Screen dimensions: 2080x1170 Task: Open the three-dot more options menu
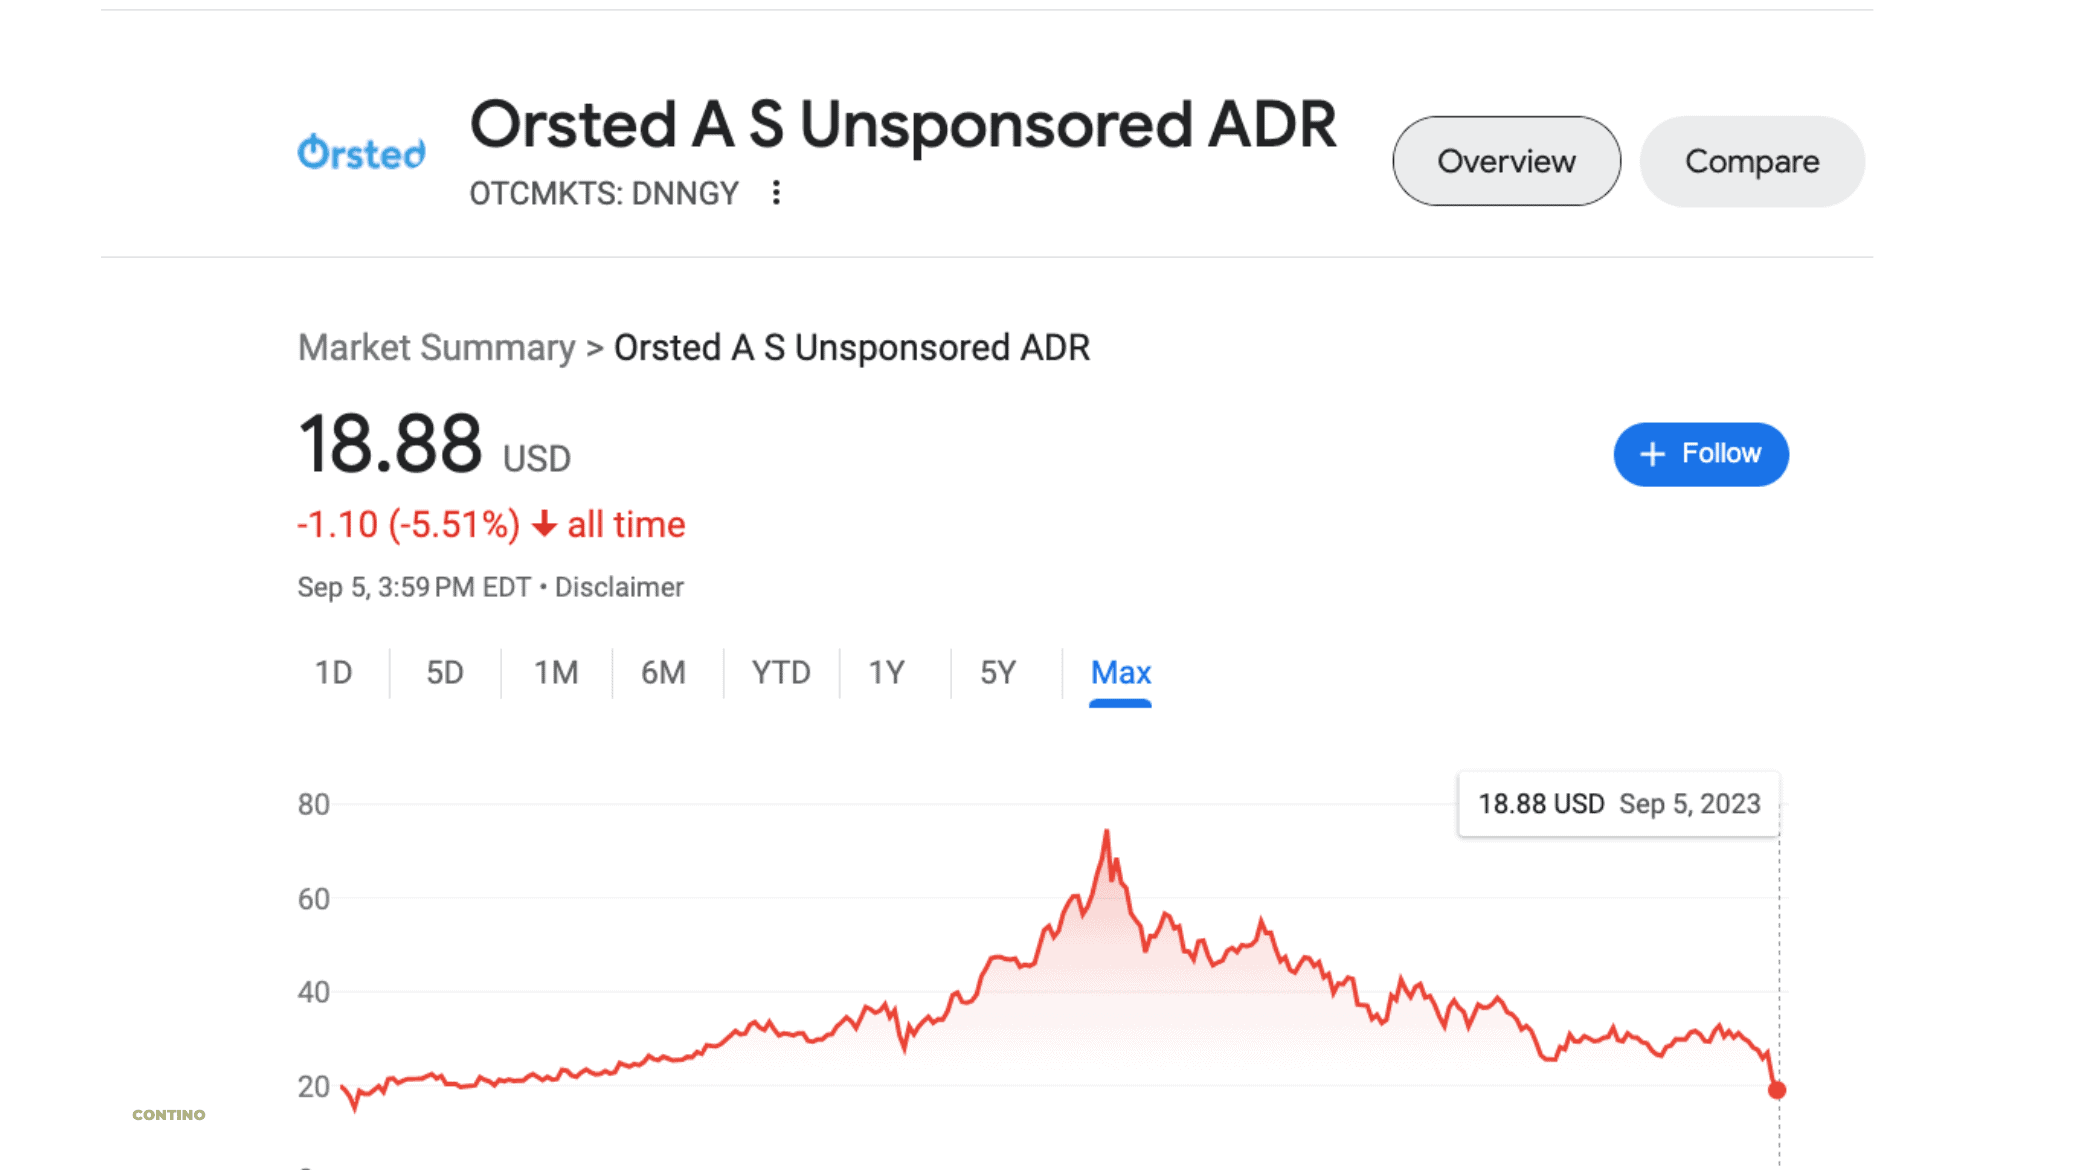776,192
